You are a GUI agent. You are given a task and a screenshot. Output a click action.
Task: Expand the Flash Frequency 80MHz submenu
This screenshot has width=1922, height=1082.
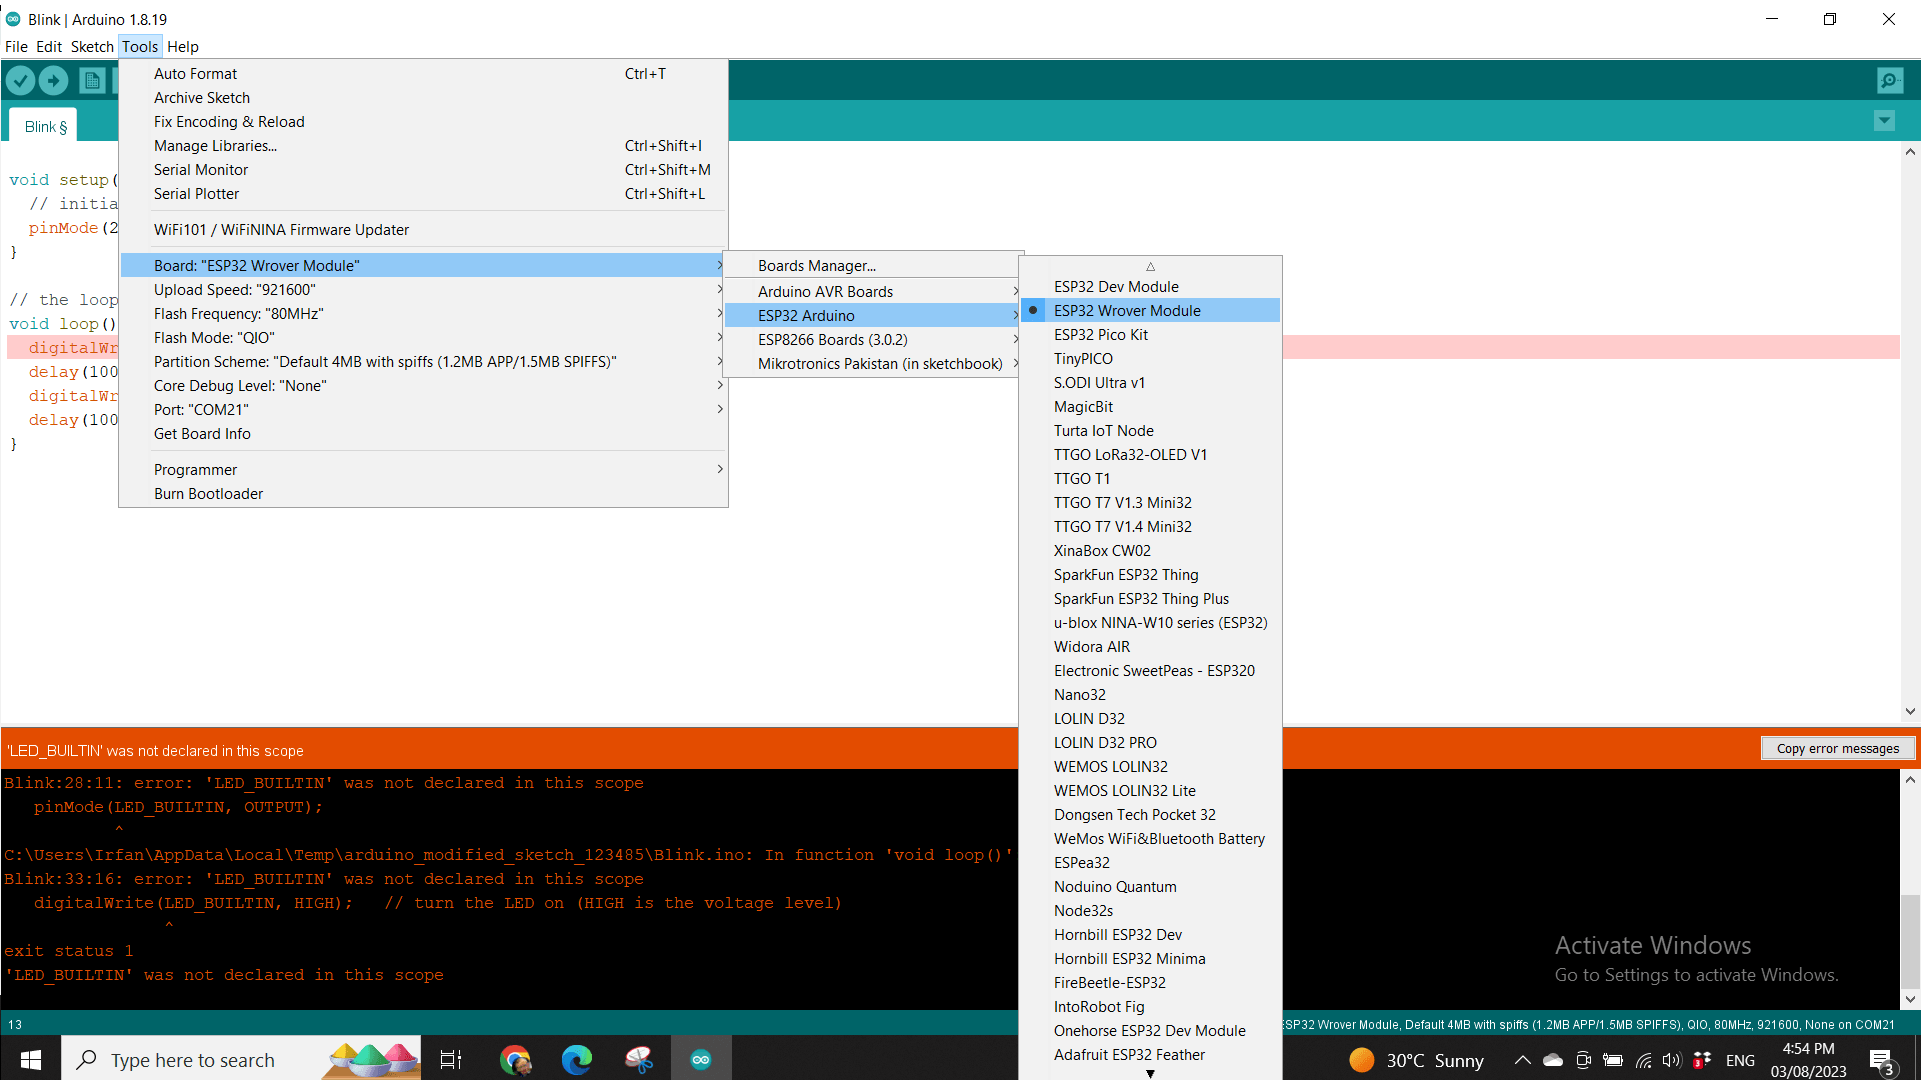[x=424, y=314]
